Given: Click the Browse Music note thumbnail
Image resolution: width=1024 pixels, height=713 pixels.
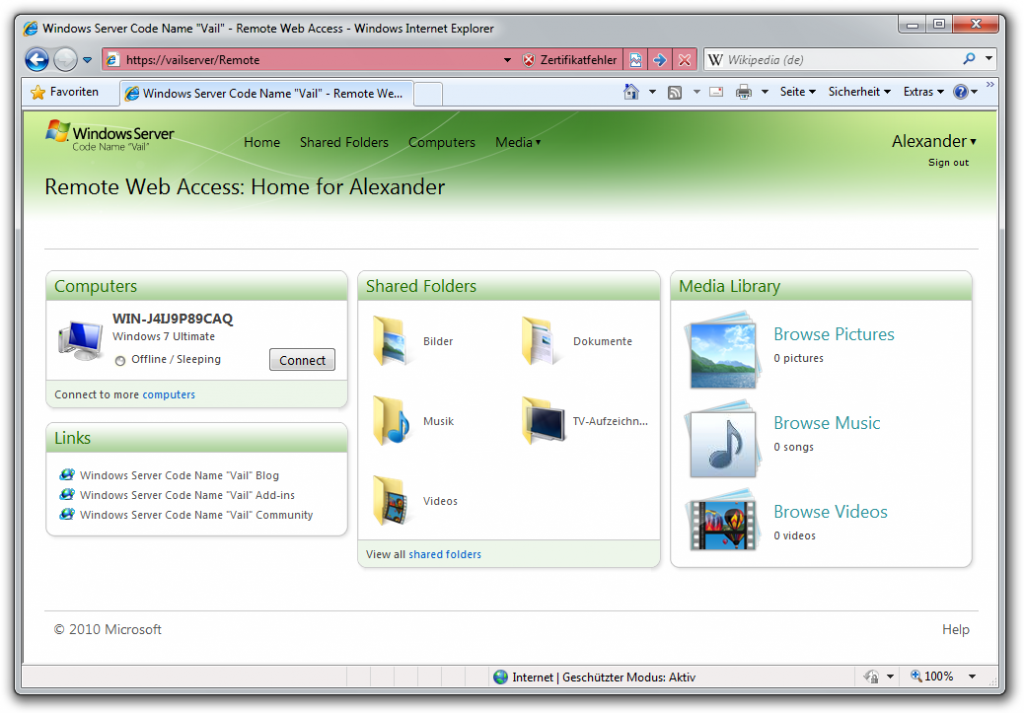Looking at the screenshot, I should [722, 439].
